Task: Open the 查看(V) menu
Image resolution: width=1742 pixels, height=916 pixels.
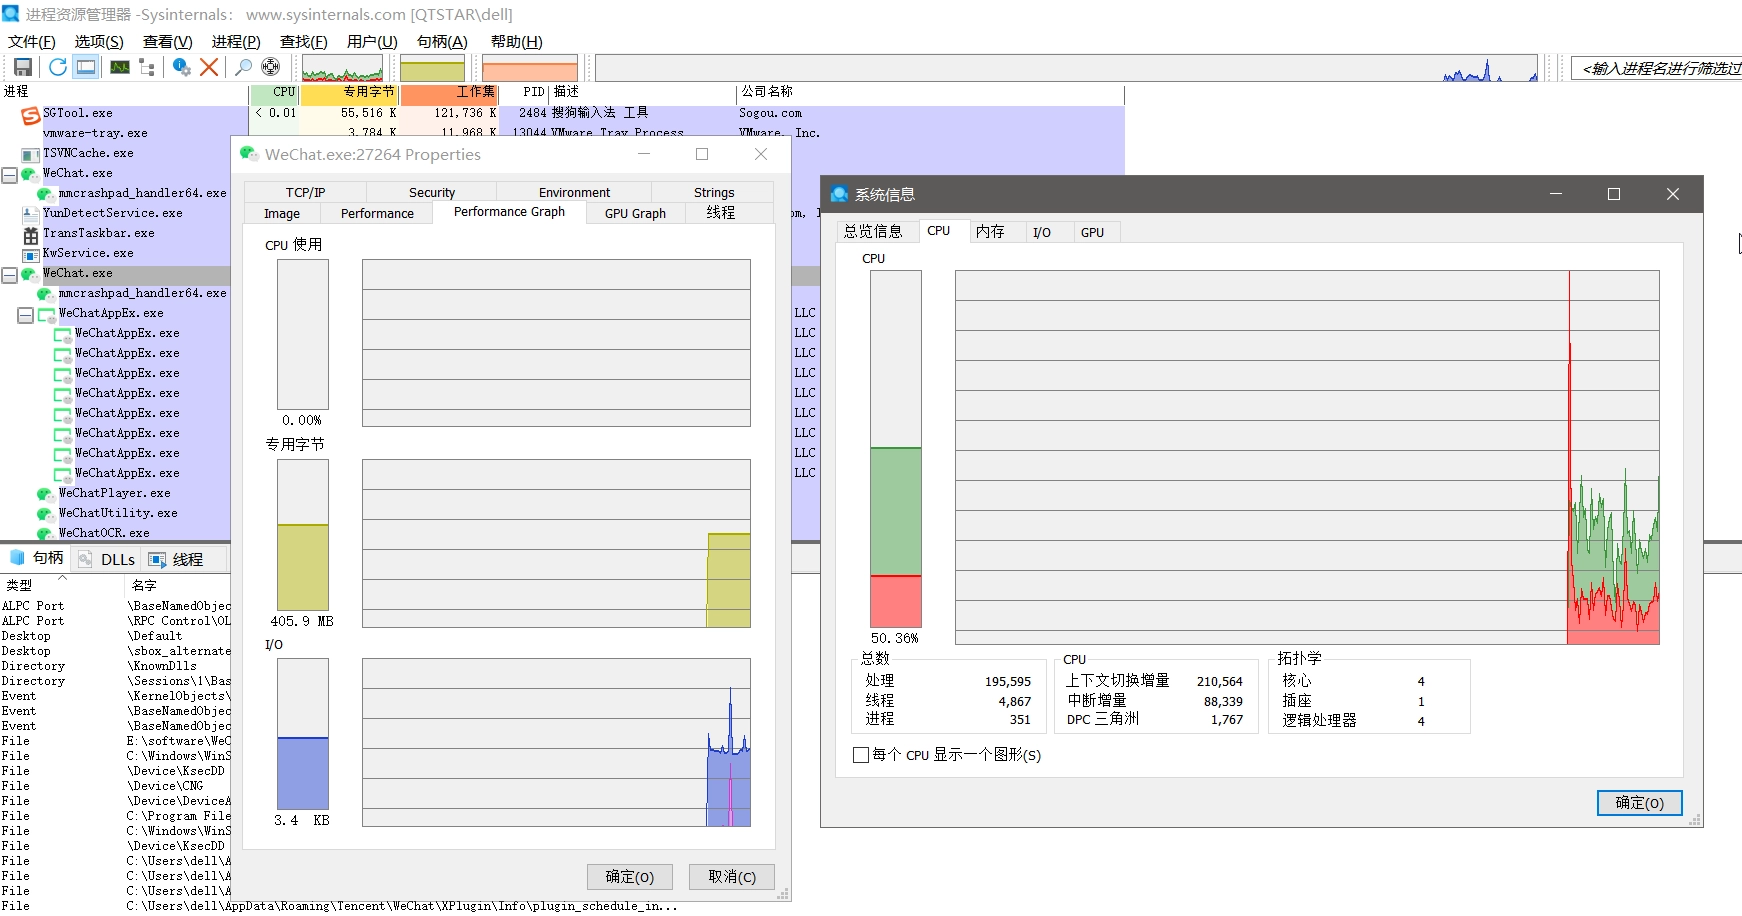Action: tap(167, 41)
